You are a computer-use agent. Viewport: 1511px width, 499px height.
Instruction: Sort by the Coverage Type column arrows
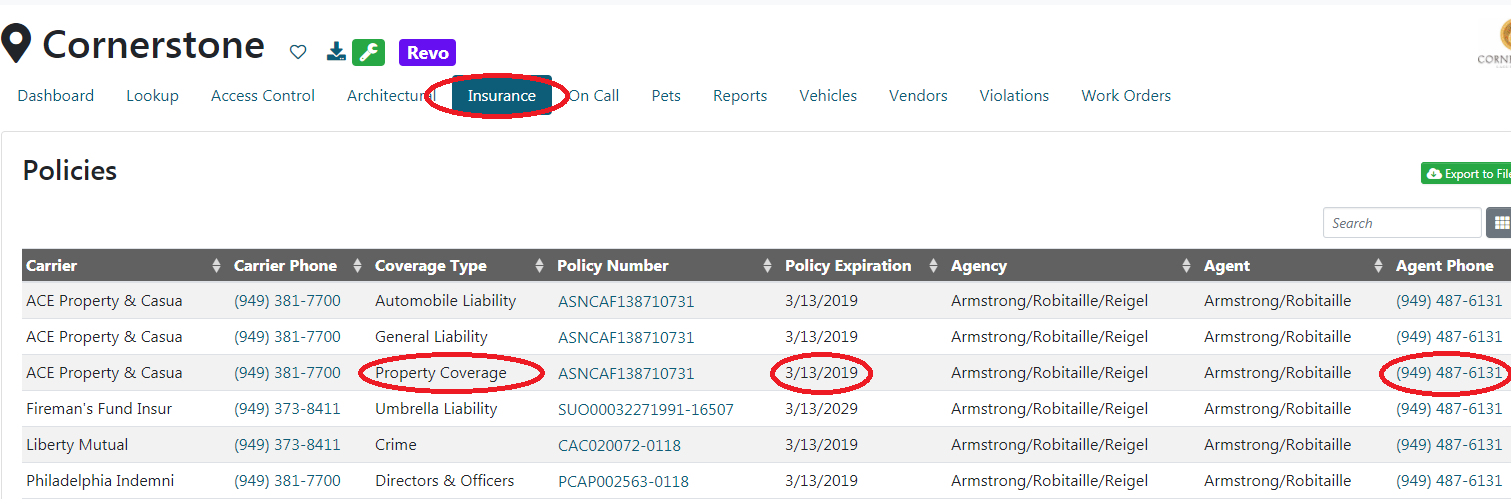point(540,266)
